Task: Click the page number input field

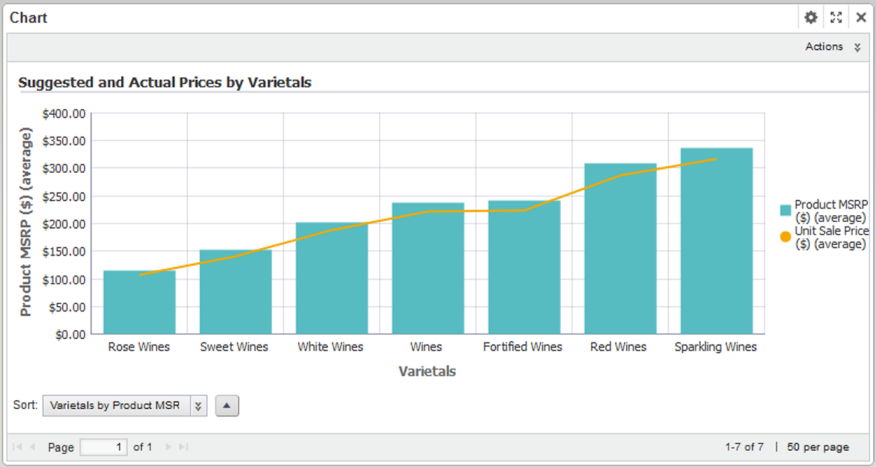Action: 103,447
